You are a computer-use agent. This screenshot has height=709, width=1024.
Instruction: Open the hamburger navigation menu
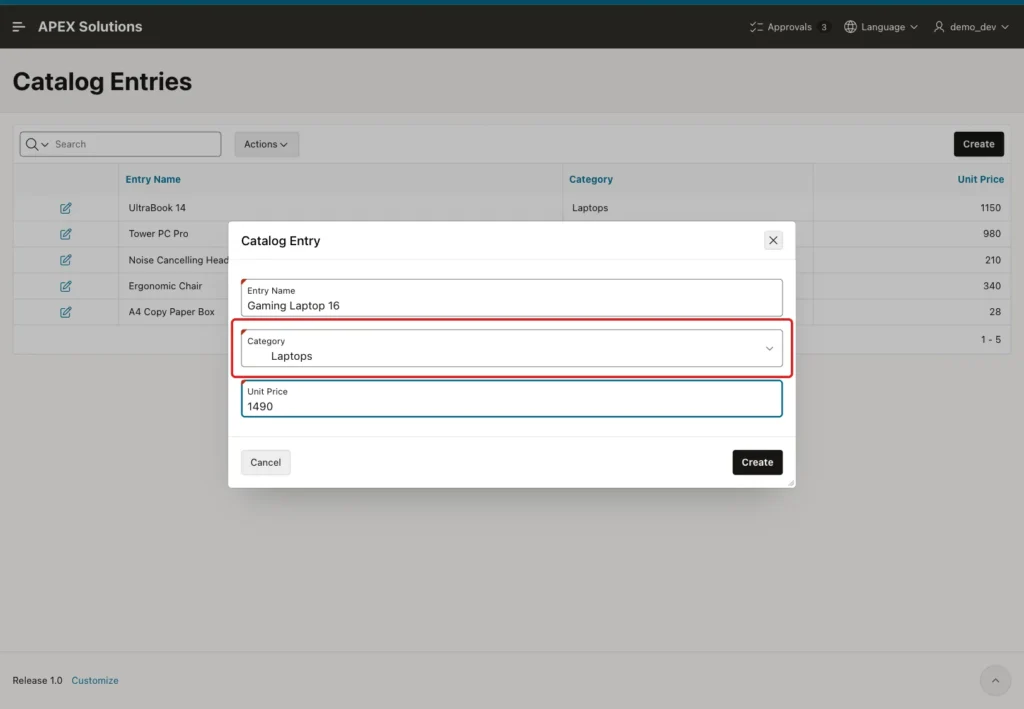point(18,27)
